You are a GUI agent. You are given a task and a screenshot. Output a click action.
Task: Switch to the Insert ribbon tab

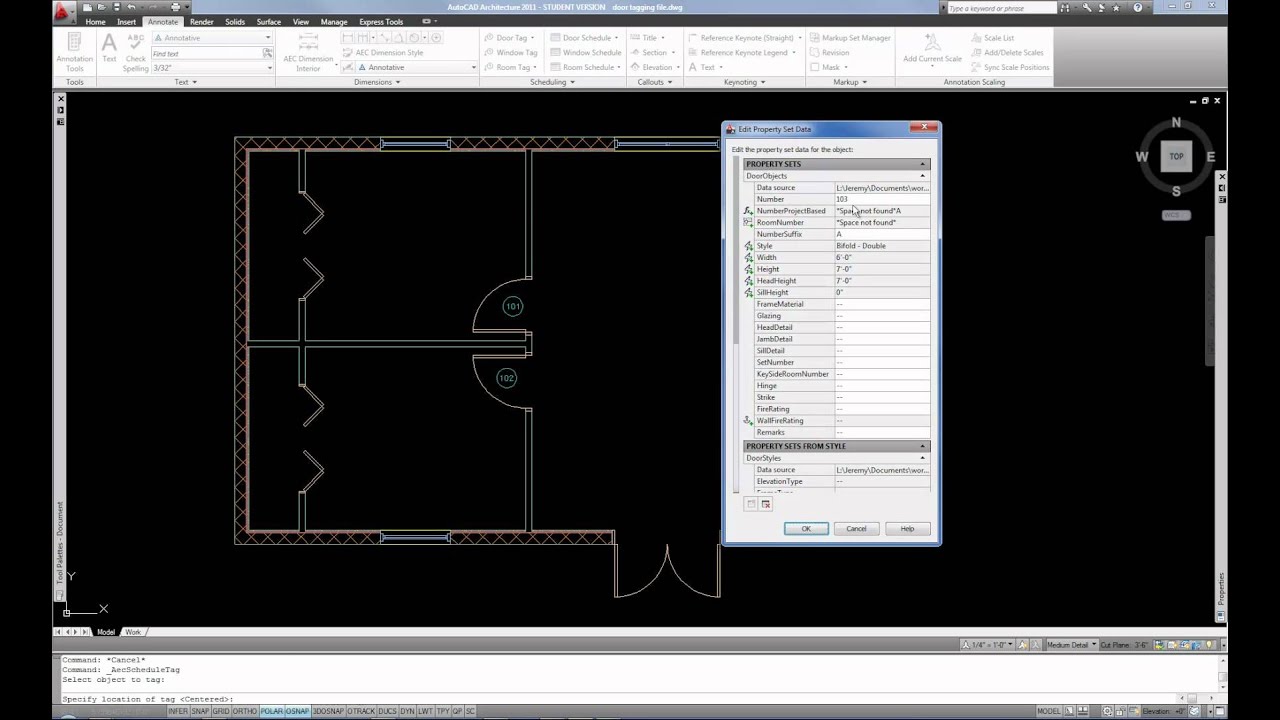tap(127, 22)
